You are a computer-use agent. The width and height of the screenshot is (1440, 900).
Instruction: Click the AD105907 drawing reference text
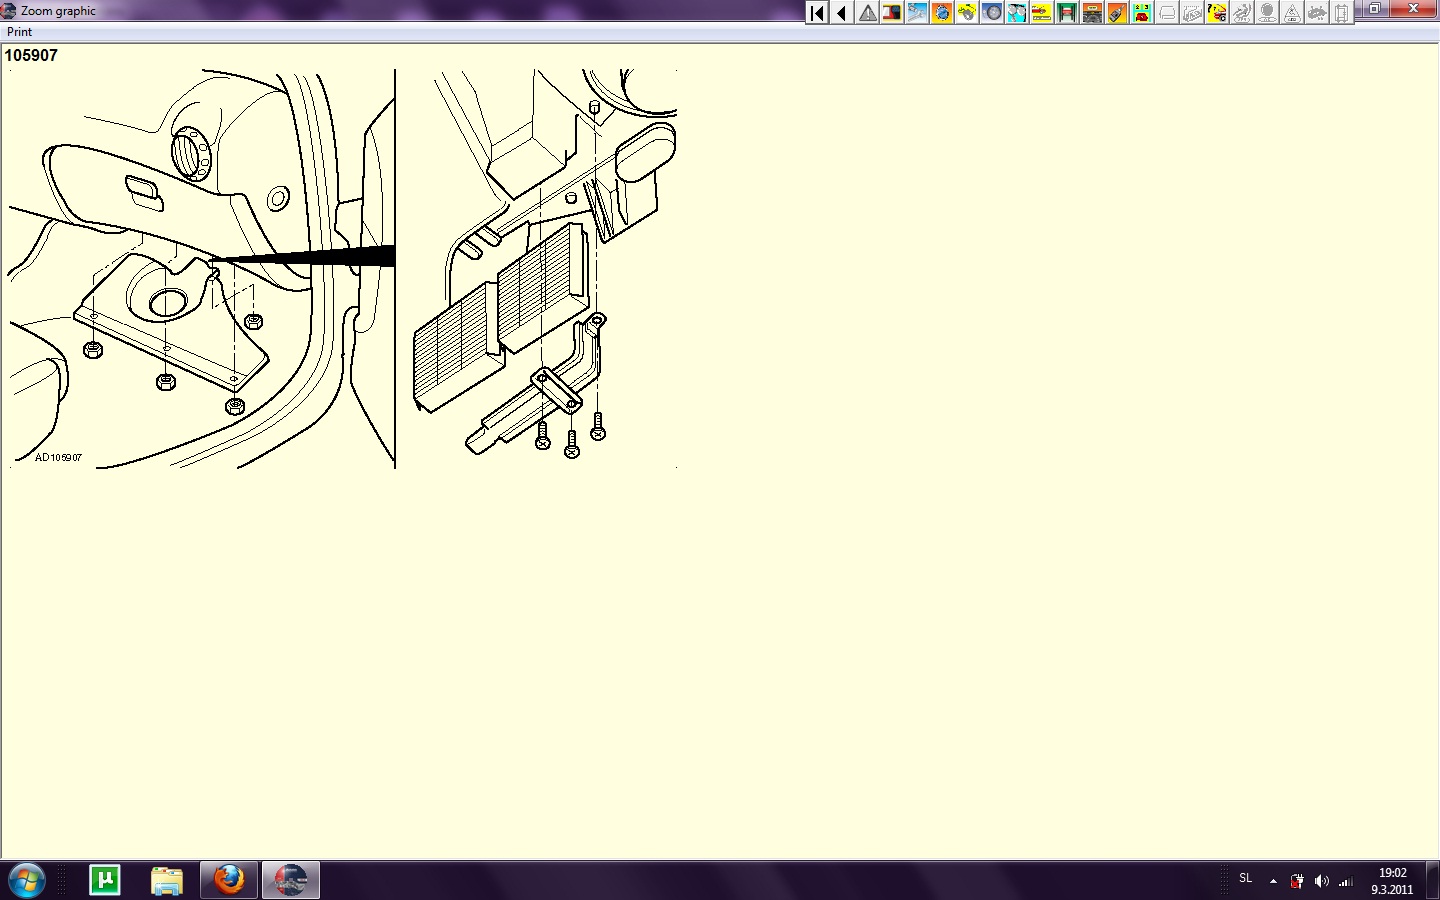[x=58, y=458]
